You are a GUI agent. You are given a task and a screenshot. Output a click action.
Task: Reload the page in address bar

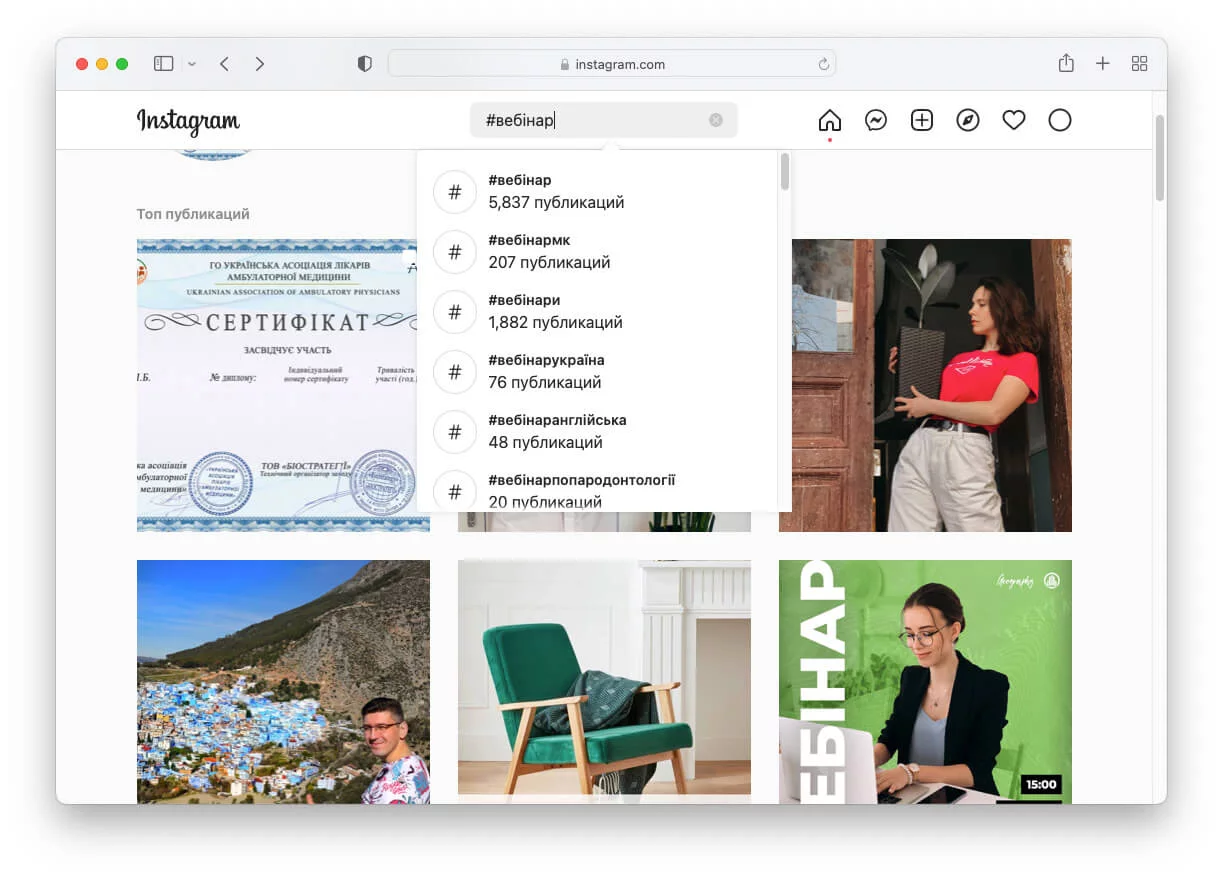click(x=824, y=64)
